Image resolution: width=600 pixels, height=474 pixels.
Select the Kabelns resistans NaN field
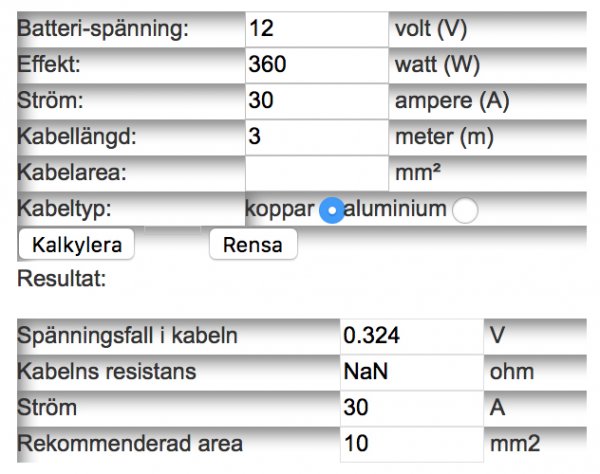click(x=410, y=371)
